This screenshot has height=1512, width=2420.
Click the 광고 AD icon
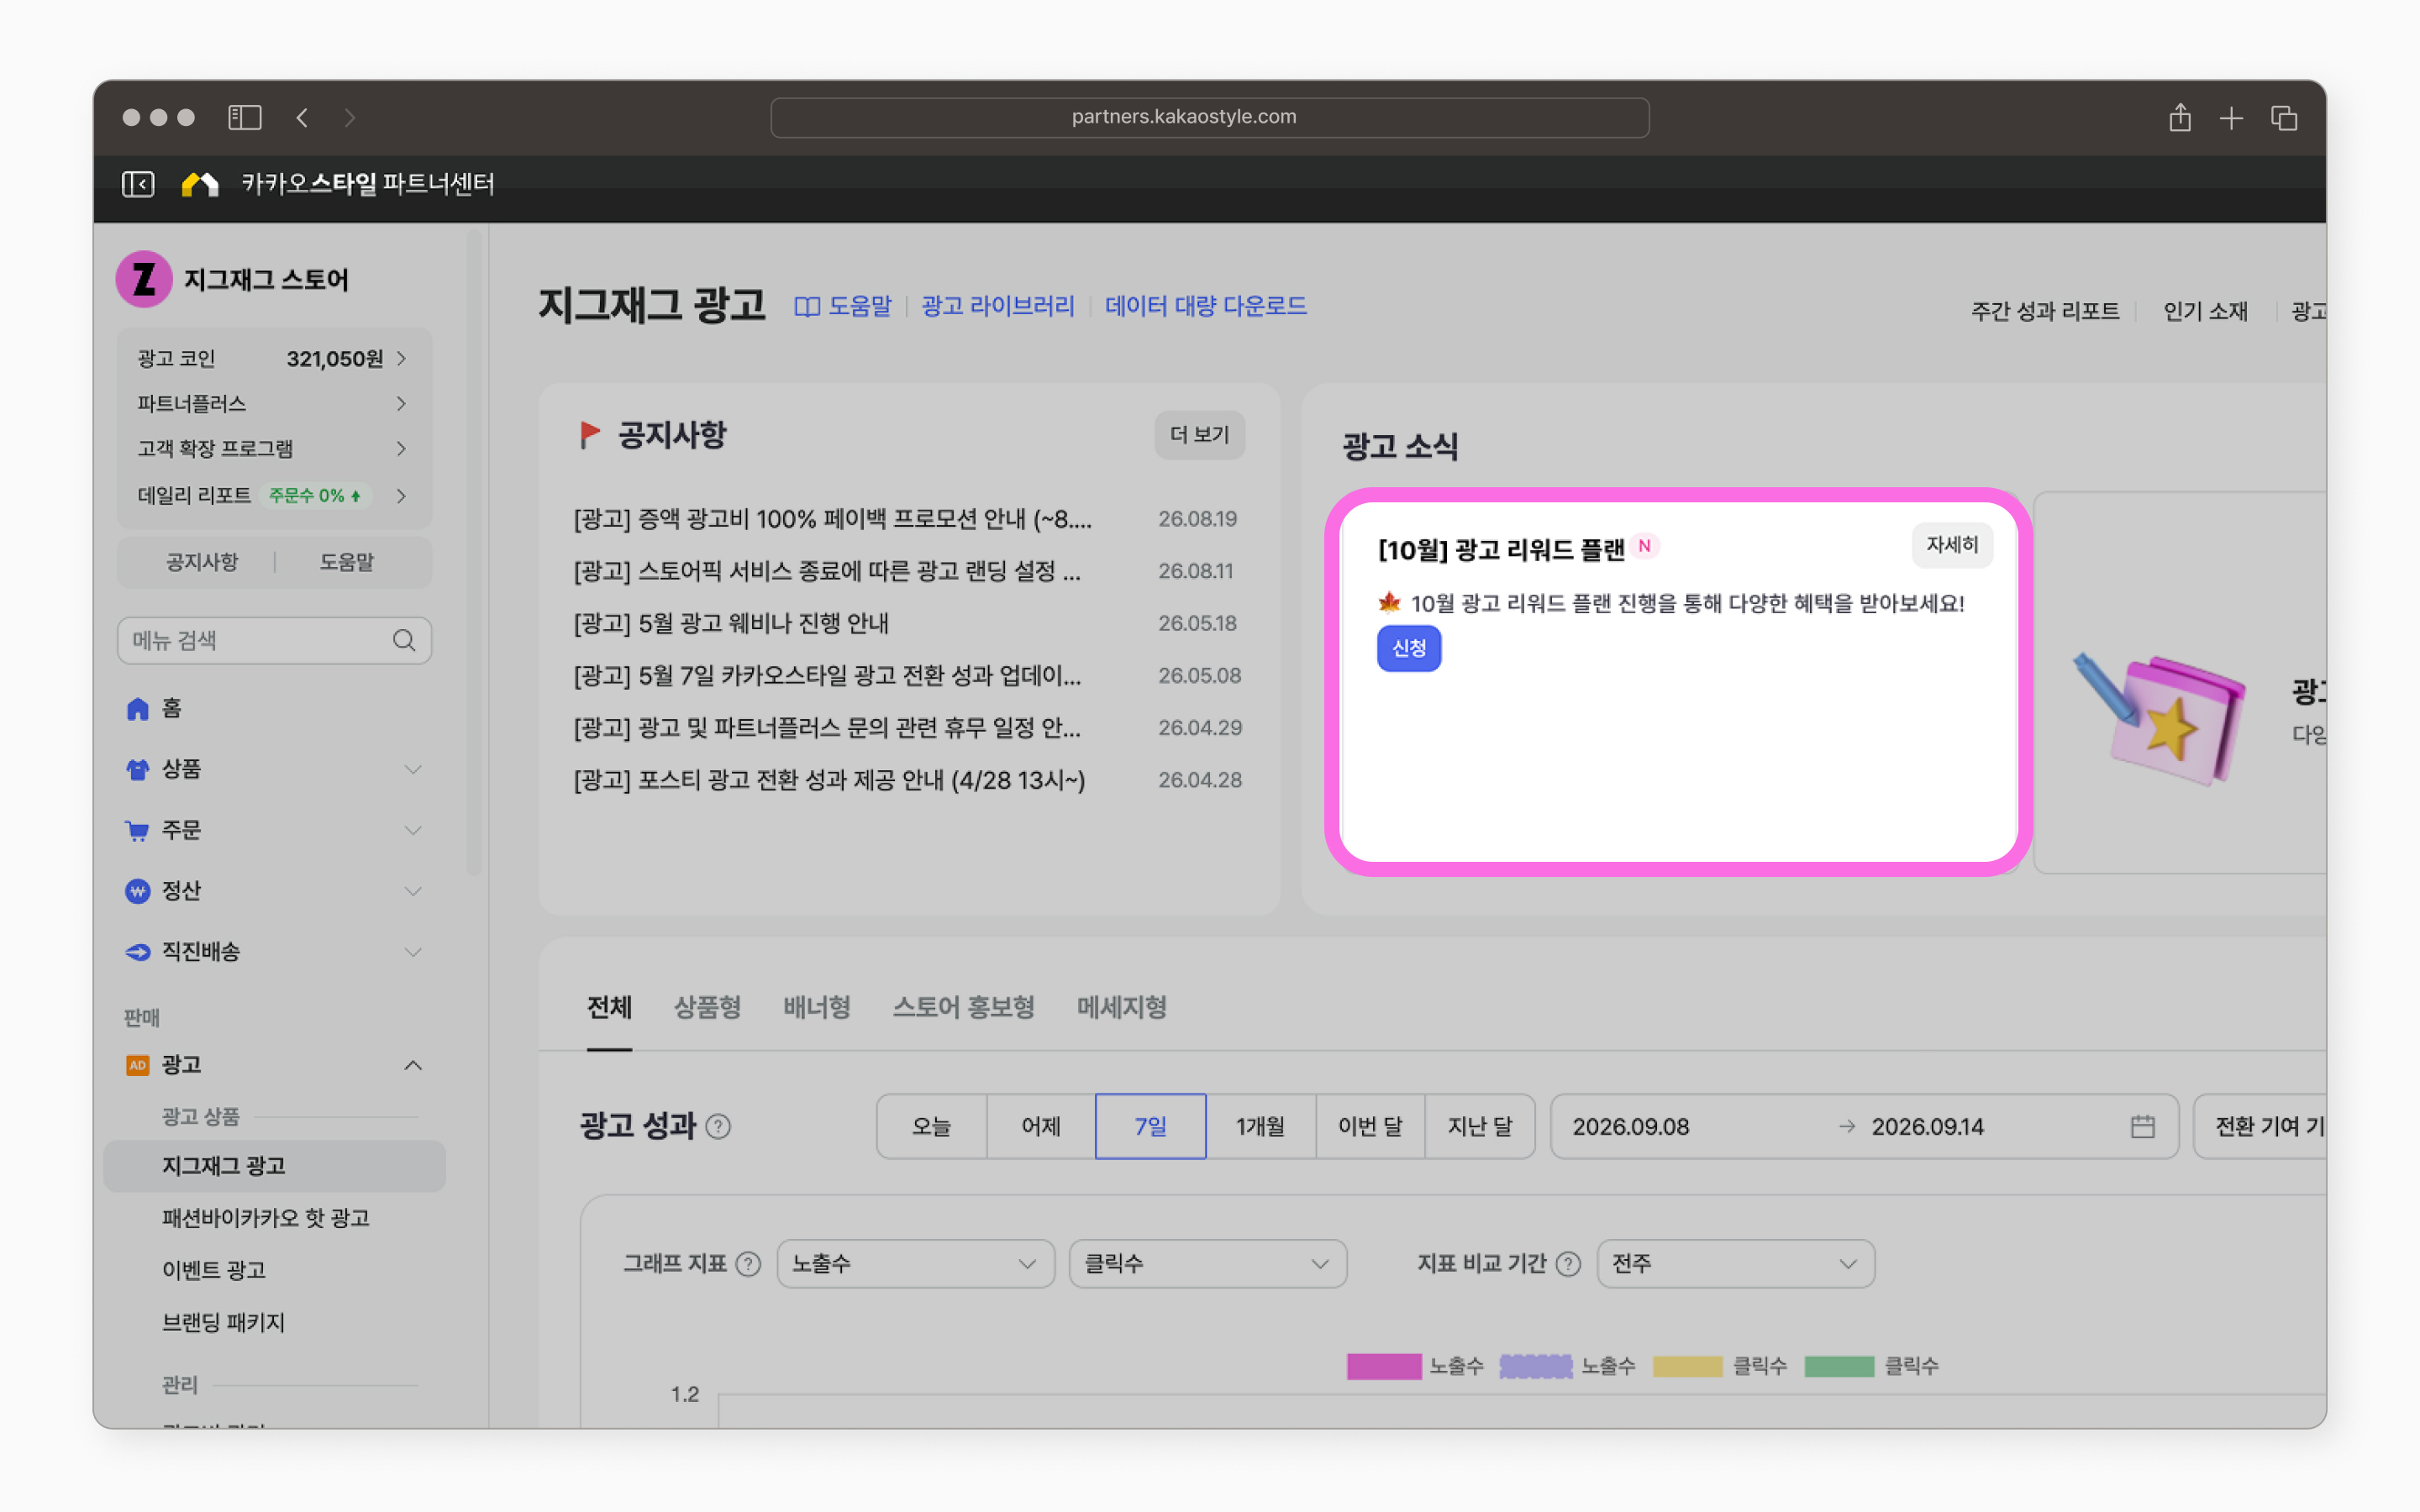(137, 1065)
